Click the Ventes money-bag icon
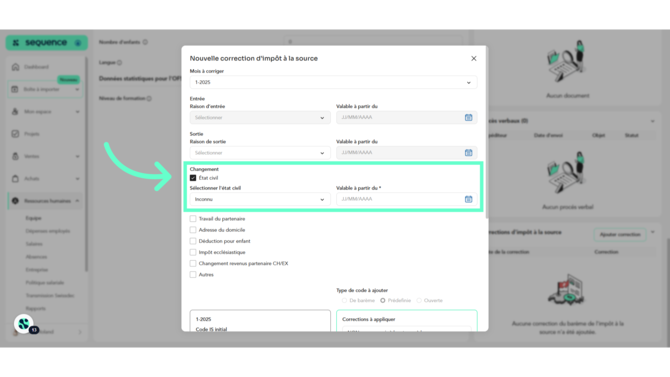 coord(15,156)
